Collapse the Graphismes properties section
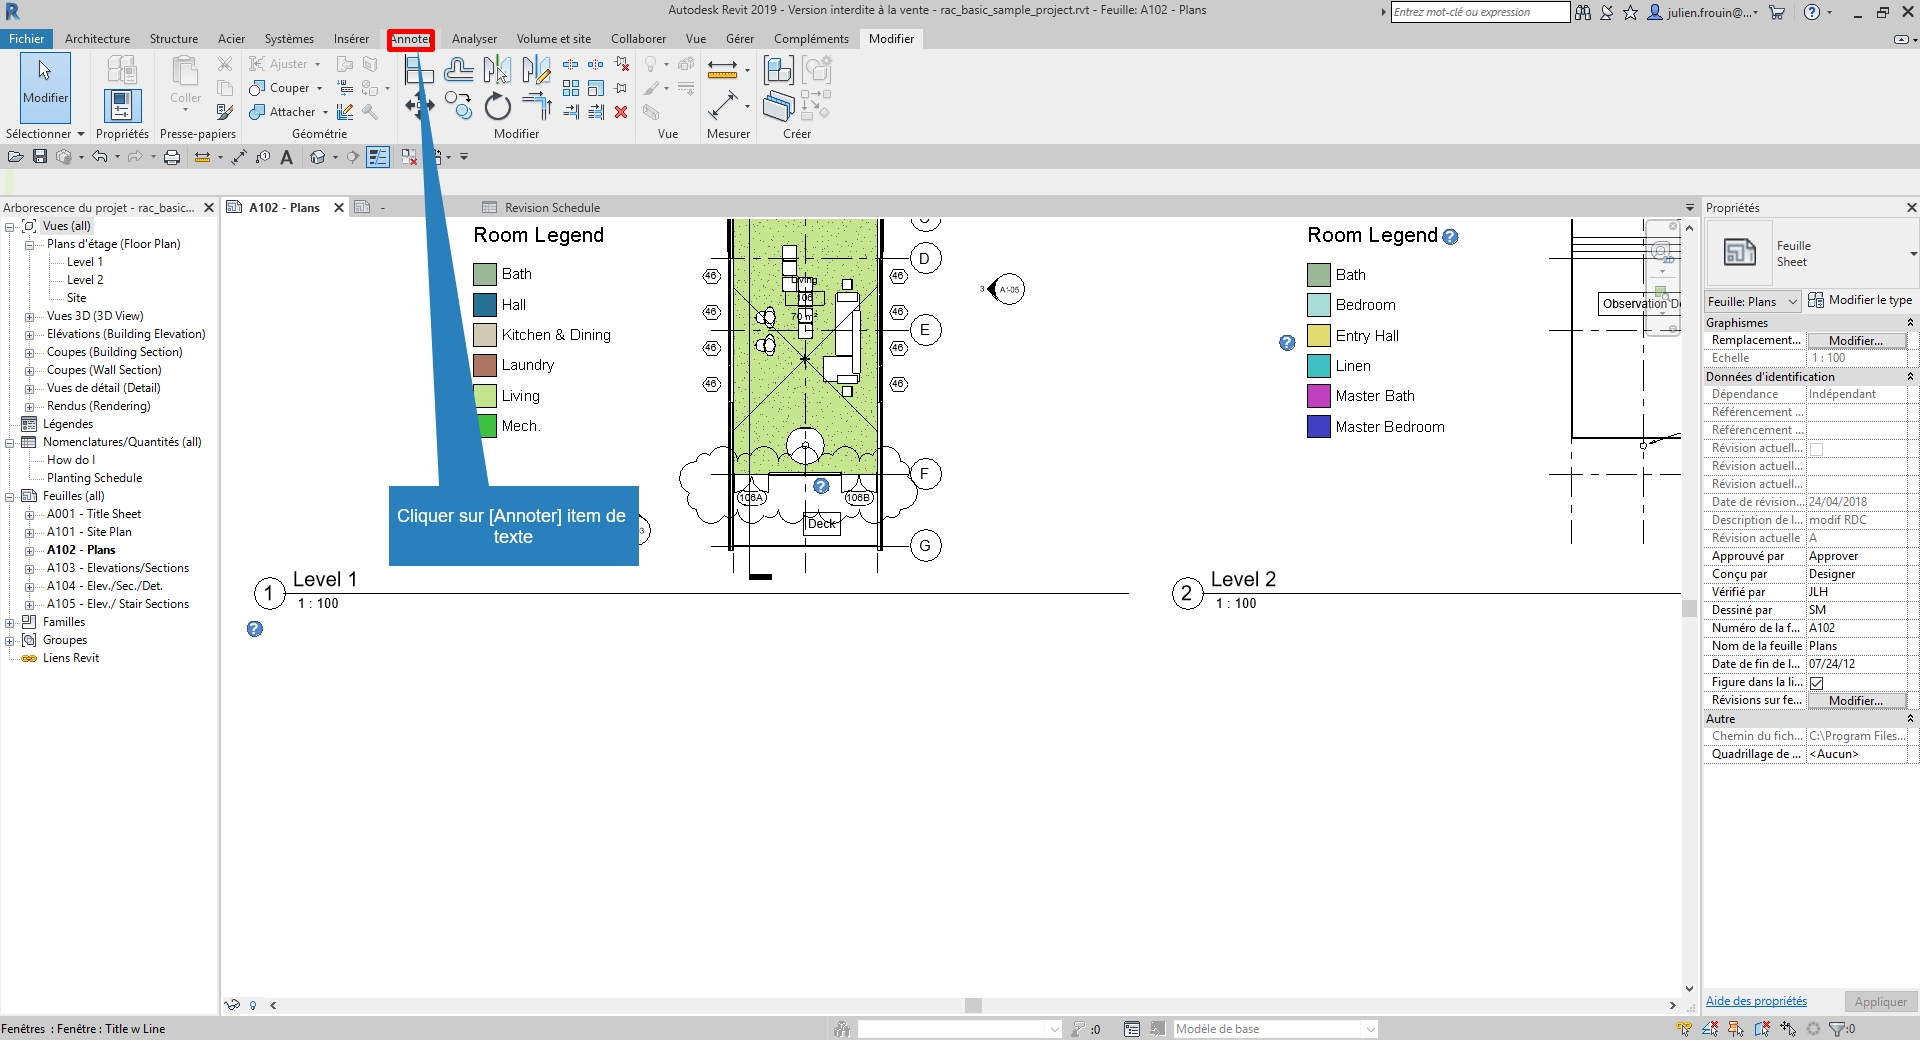This screenshot has width=1920, height=1040. pos(1910,323)
